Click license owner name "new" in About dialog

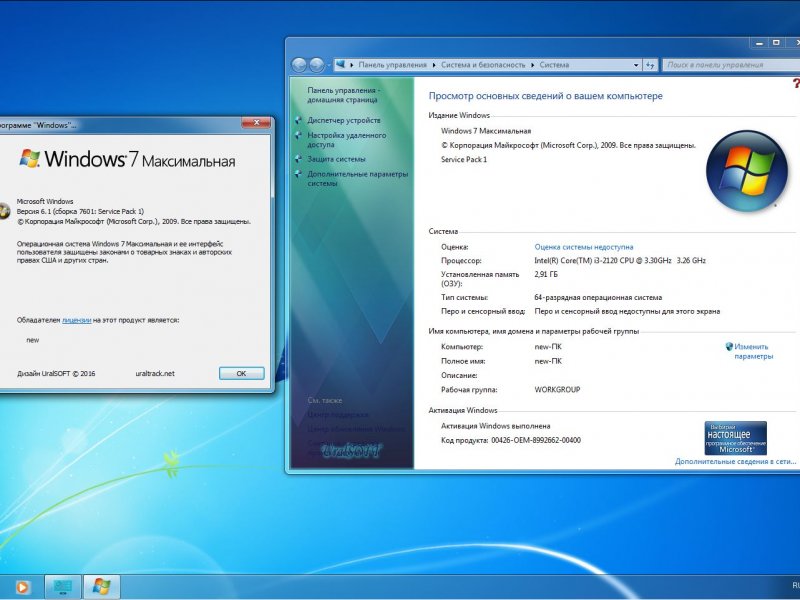click(33, 340)
